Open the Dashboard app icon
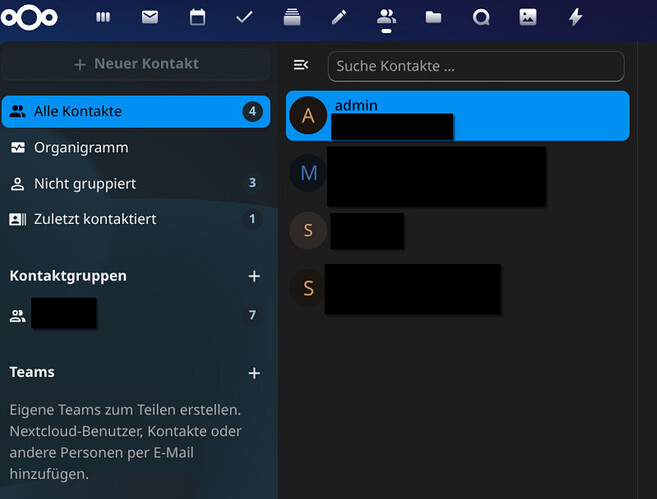657x499 pixels. pos(103,17)
